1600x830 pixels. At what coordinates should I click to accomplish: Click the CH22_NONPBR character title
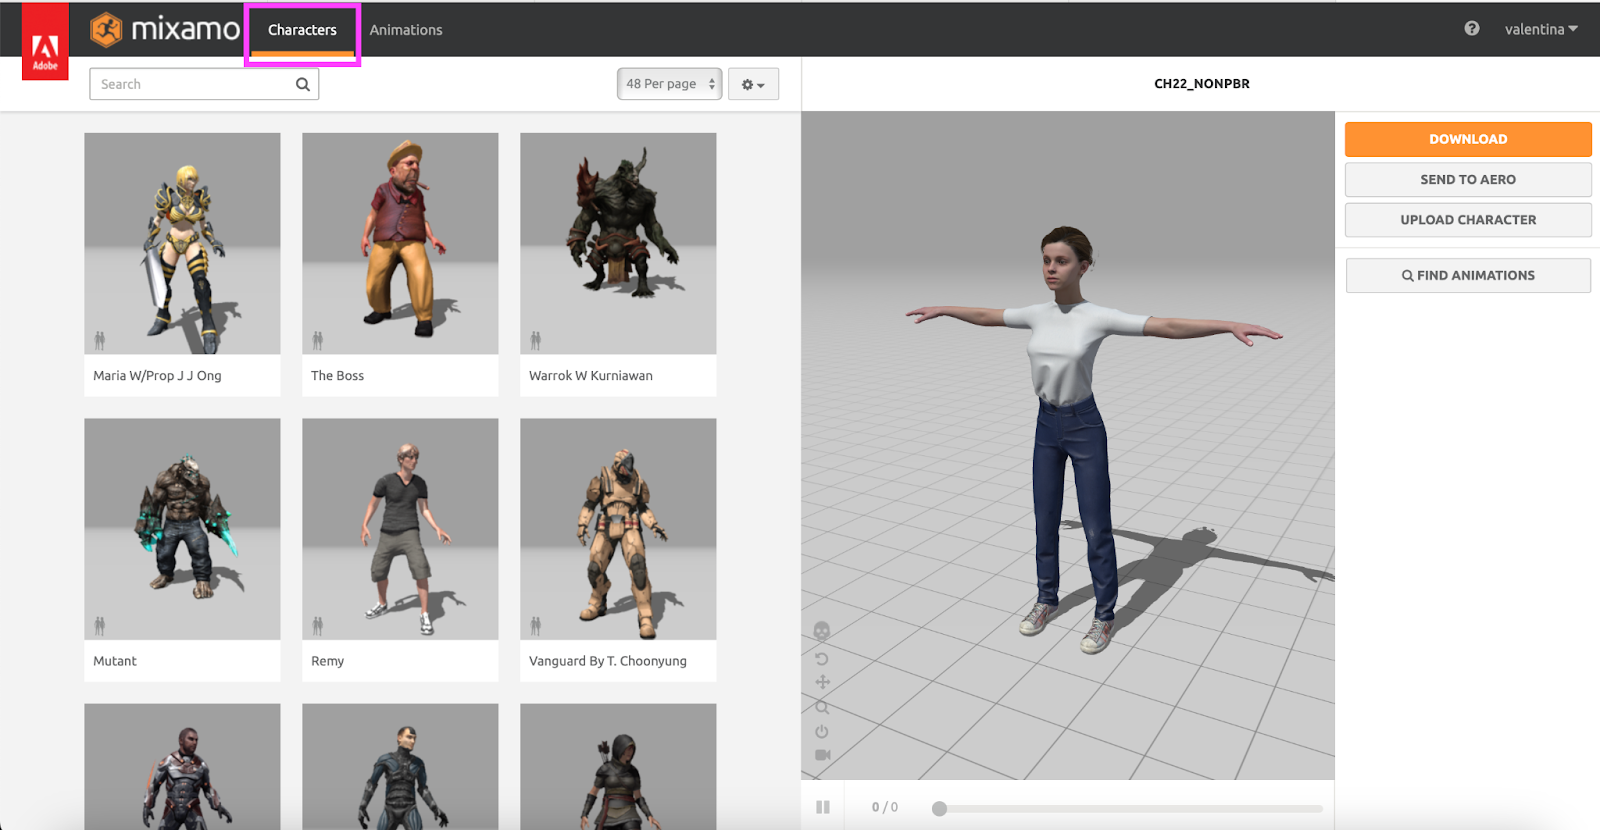[1202, 84]
